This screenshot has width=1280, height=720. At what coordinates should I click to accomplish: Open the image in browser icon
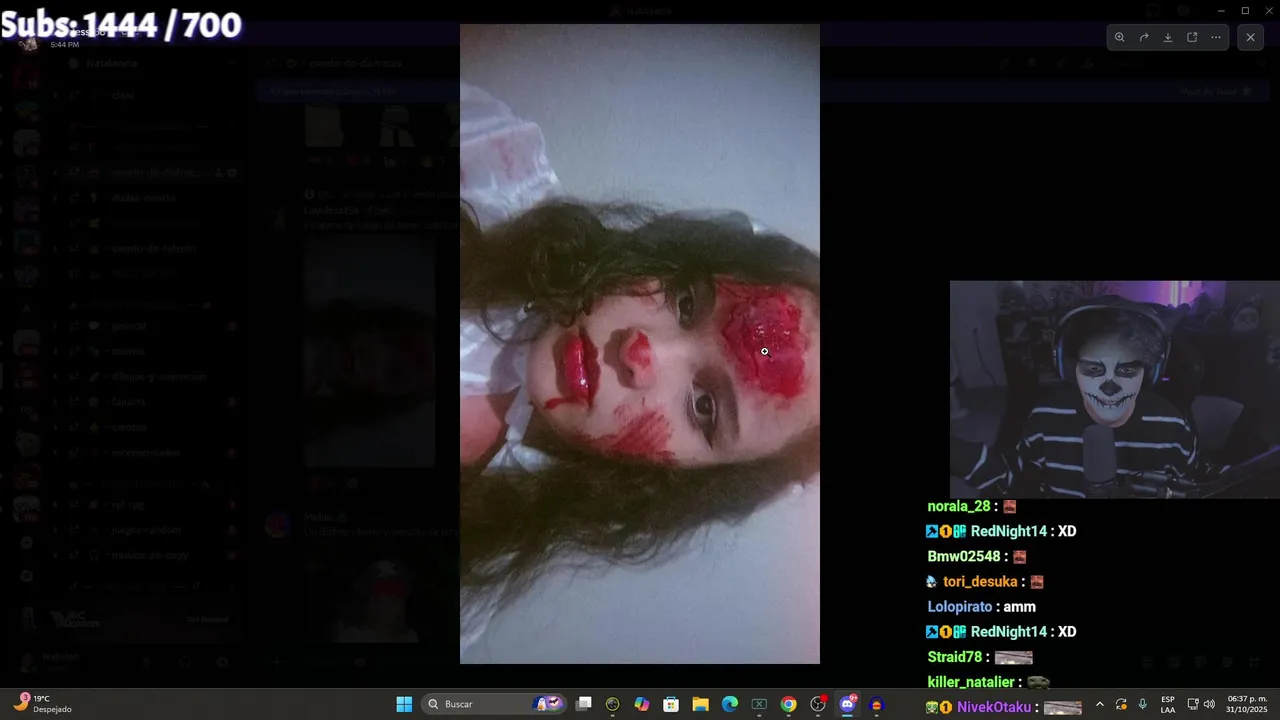1192,37
